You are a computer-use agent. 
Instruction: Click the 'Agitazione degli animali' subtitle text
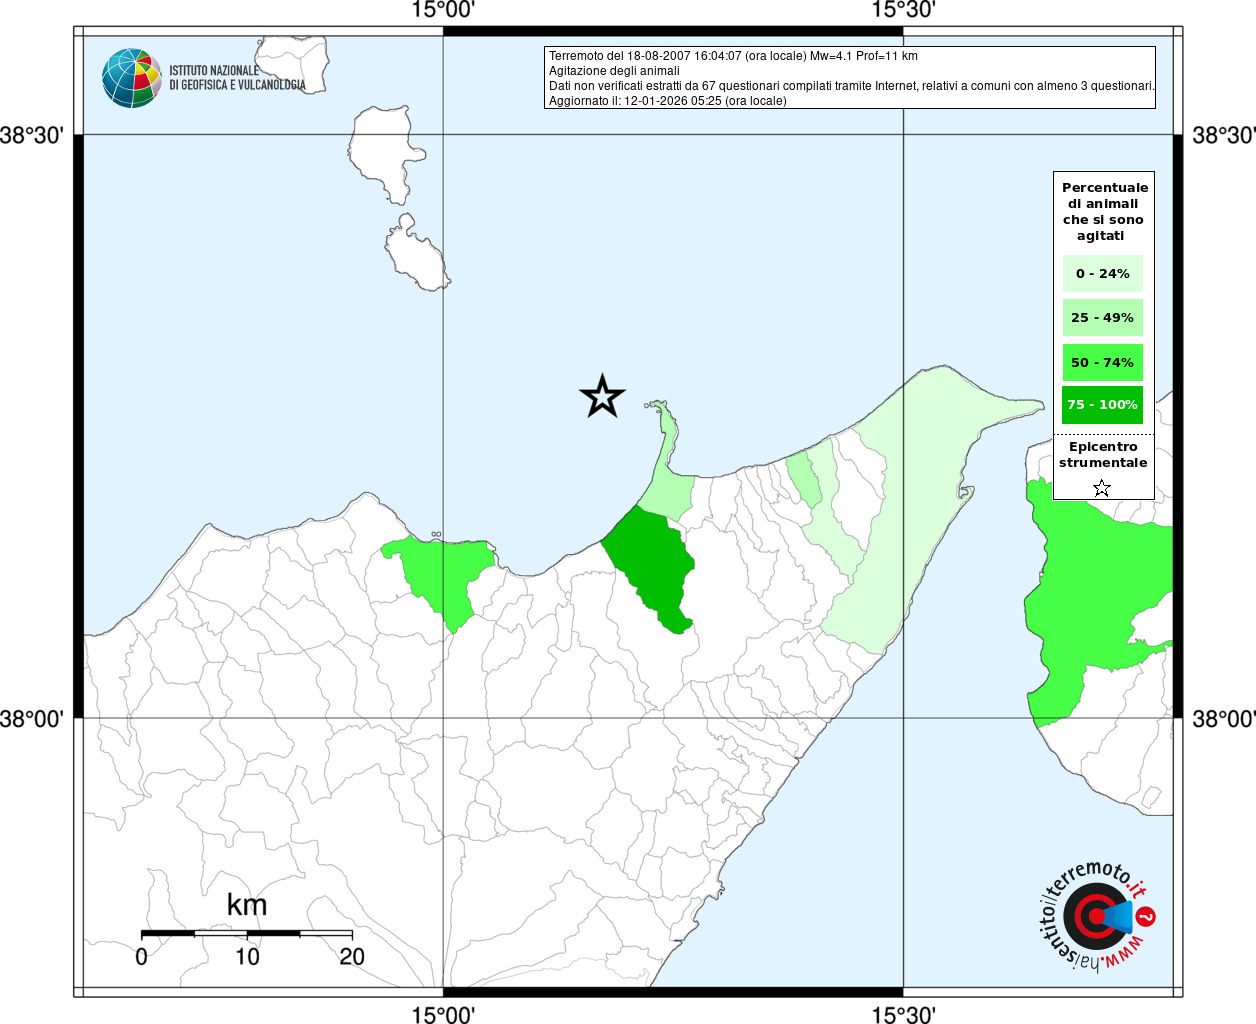click(614, 71)
